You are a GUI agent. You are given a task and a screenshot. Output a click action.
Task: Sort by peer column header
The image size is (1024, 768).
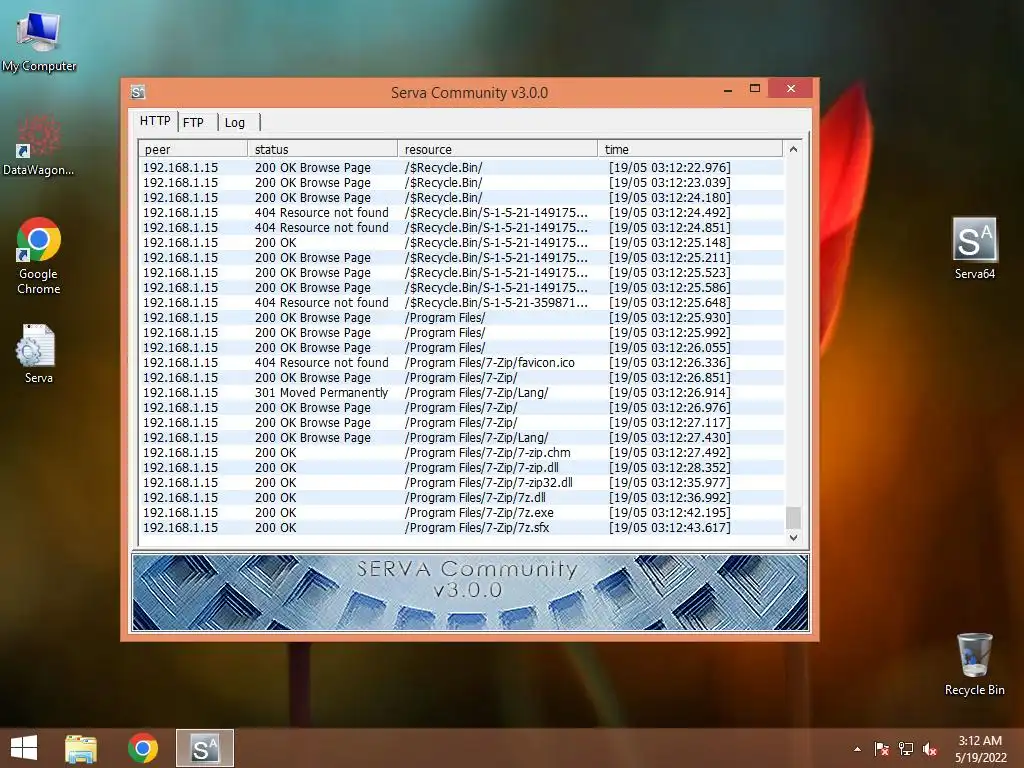pos(193,149)
